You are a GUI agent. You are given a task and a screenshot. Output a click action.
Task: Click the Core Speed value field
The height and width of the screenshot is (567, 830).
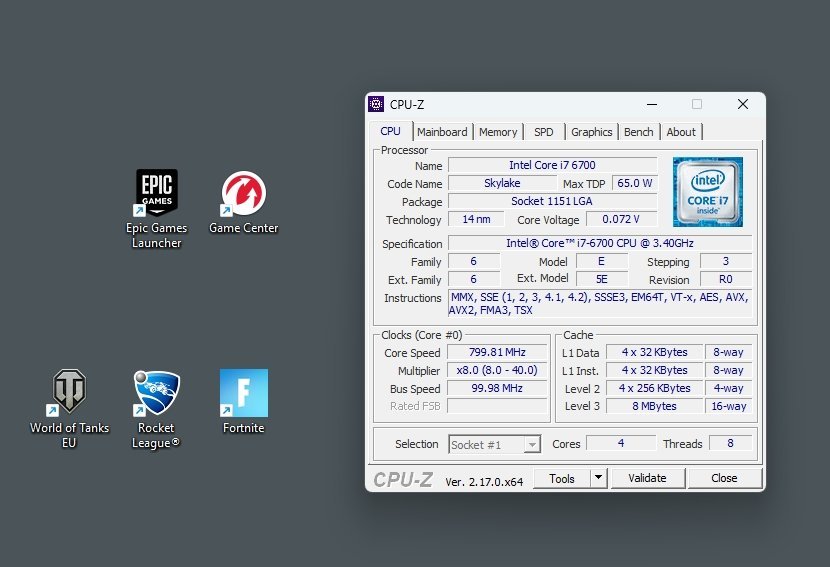[x=498, y=353]
